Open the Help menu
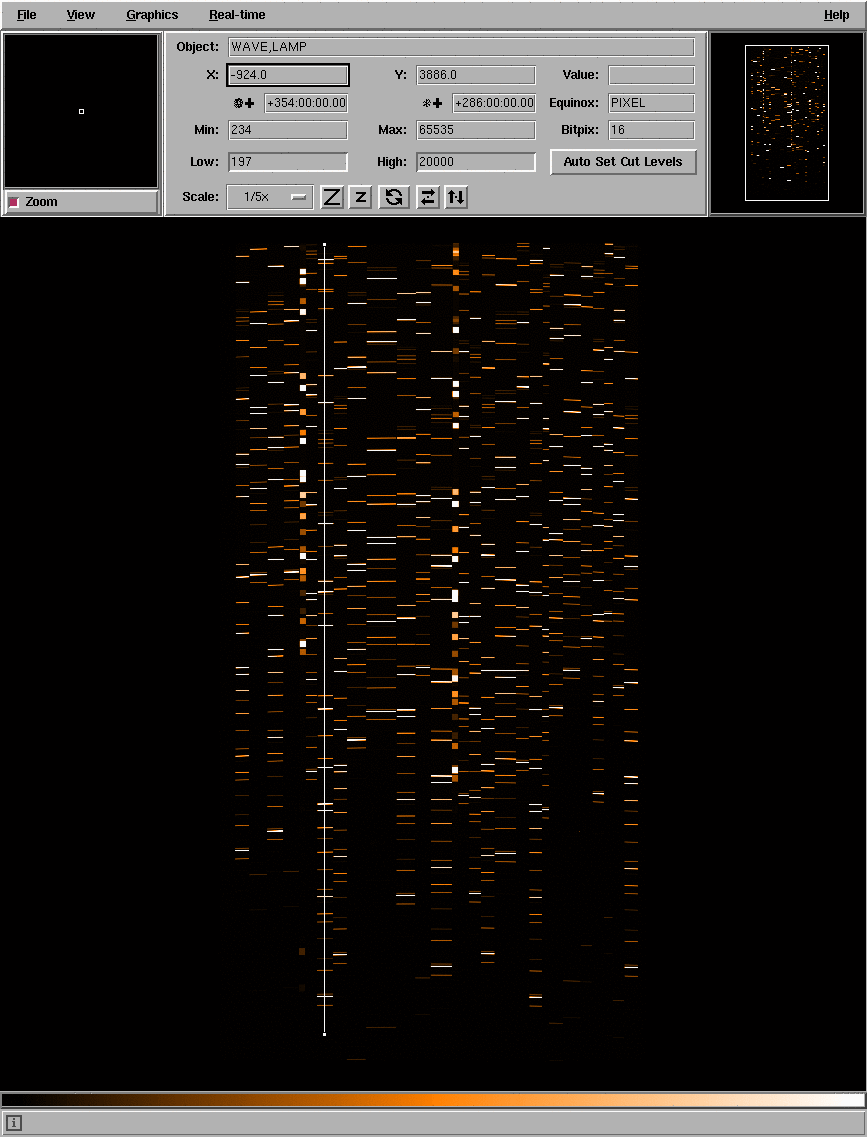 [836, 15]
